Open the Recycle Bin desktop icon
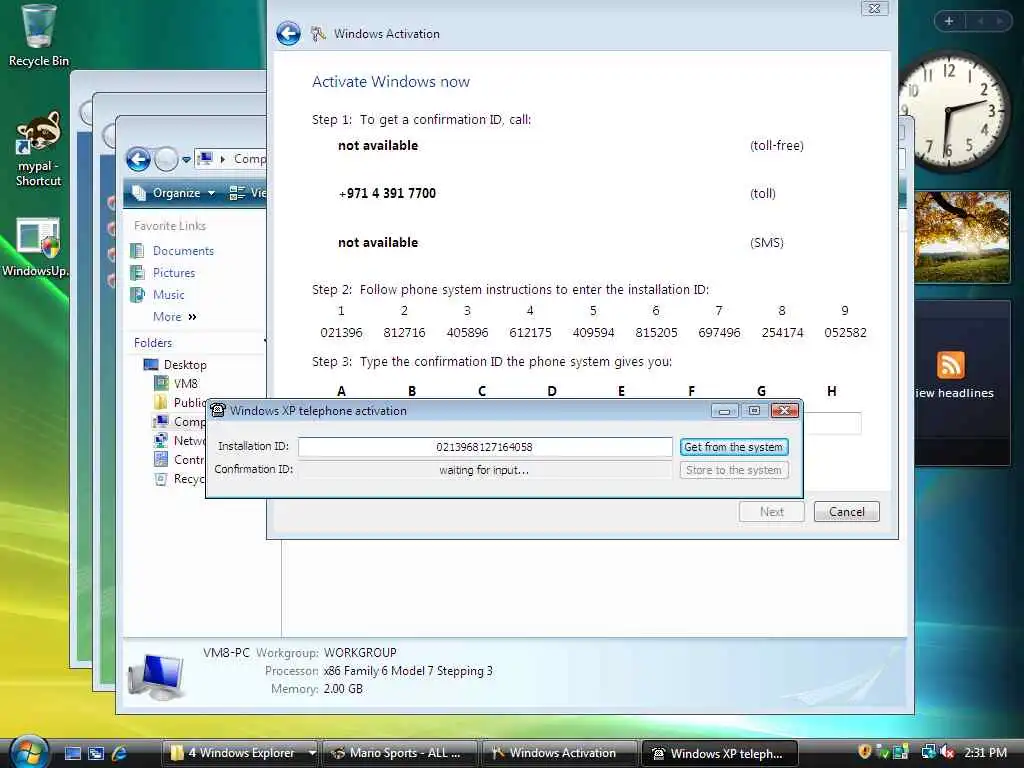1024x768 pixels. click(38, 36)
